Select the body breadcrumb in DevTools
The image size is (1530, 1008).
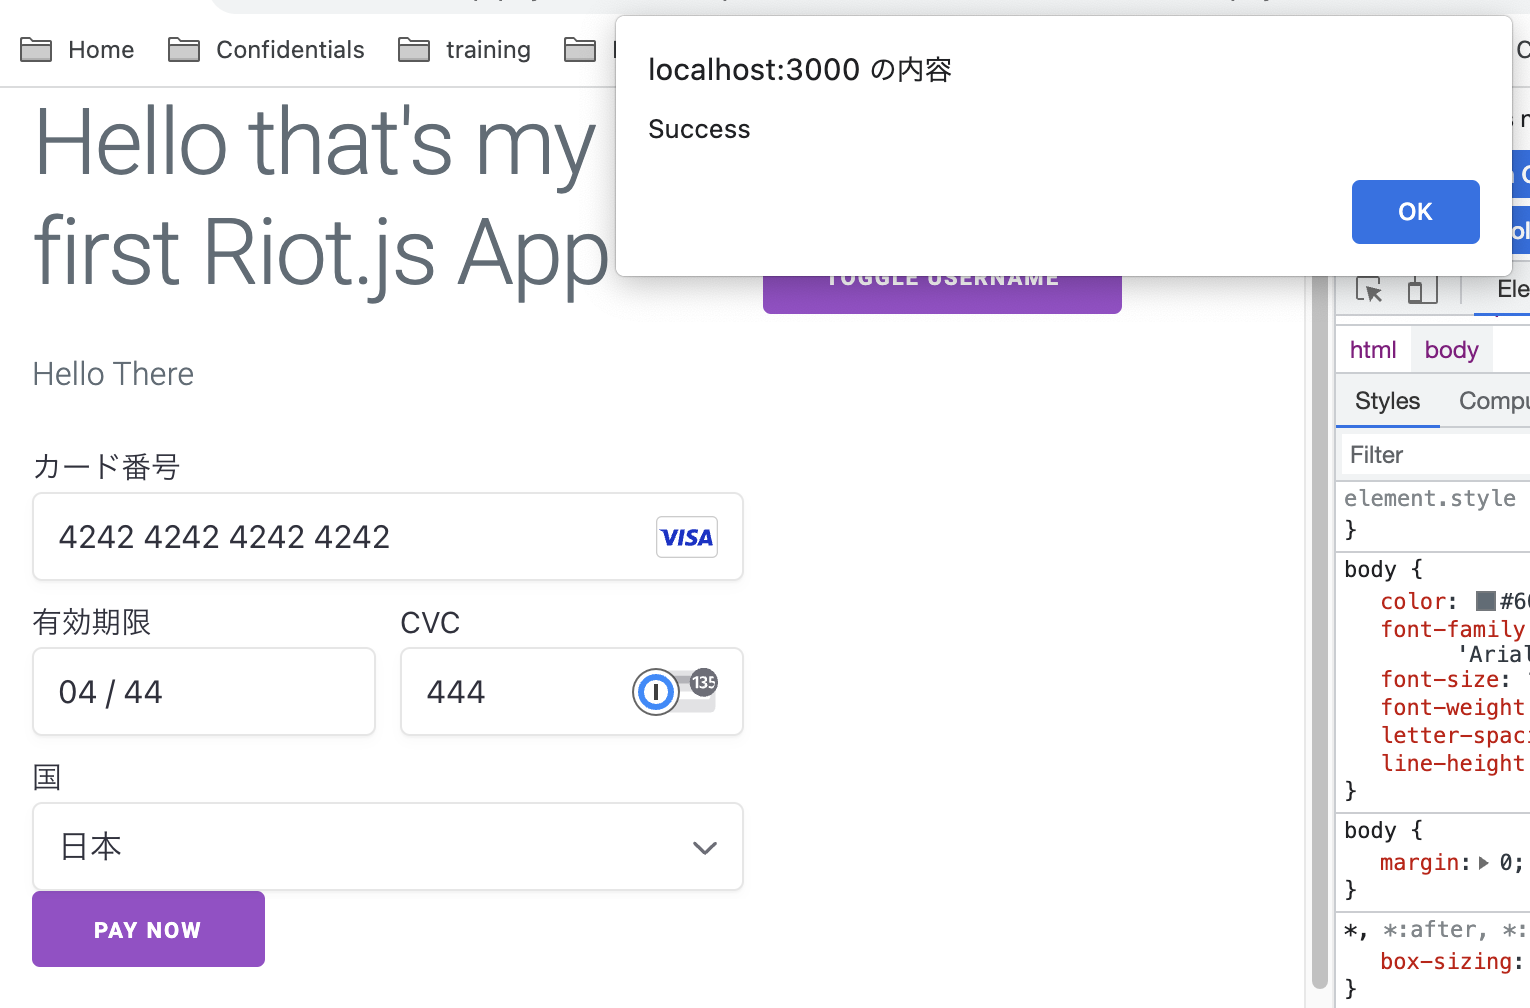coord(1451,350)
